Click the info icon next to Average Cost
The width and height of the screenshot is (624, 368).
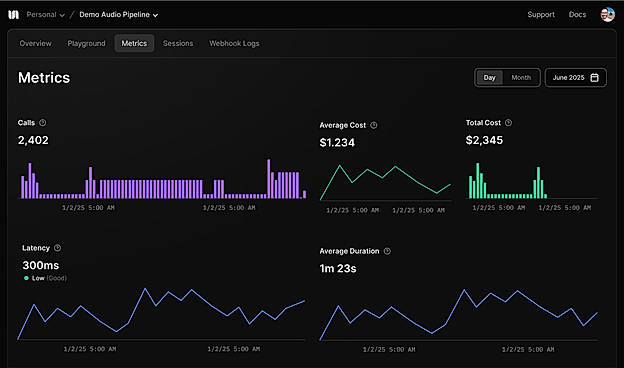pyautogui.click(x=374, y=125)
